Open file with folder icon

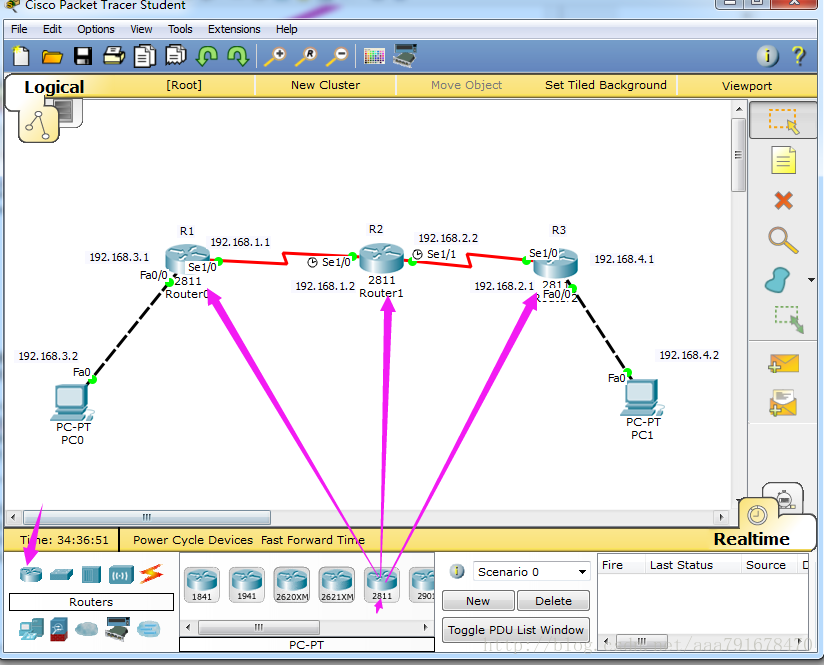click(x=52, y=56)
